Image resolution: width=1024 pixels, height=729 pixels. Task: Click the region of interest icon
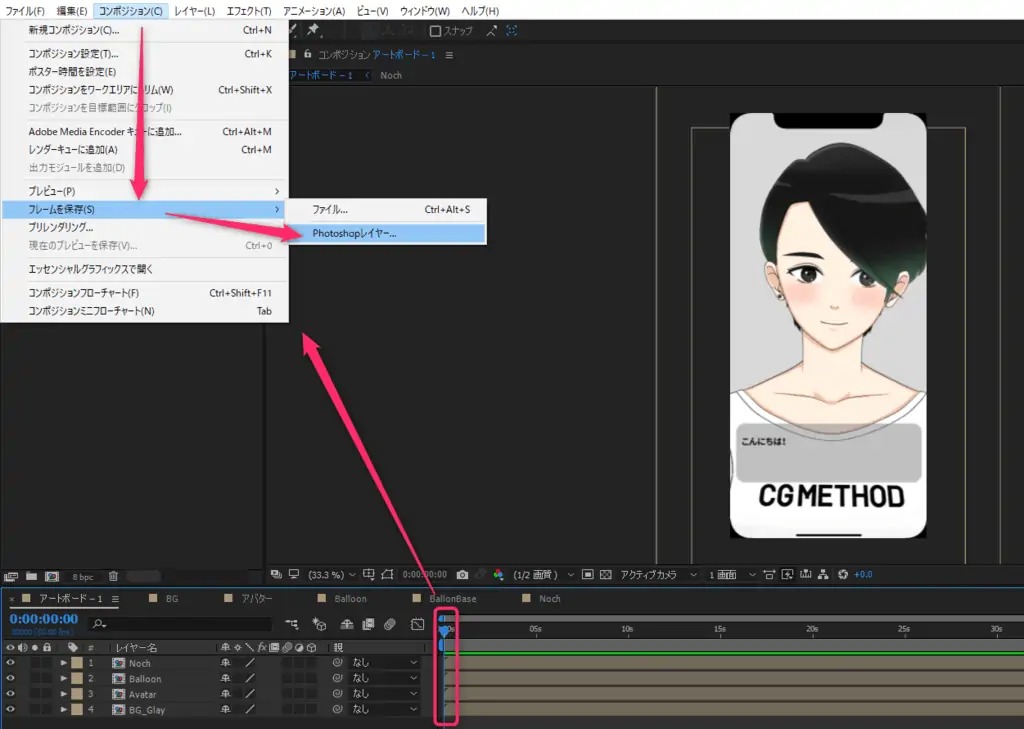(588, 575)
